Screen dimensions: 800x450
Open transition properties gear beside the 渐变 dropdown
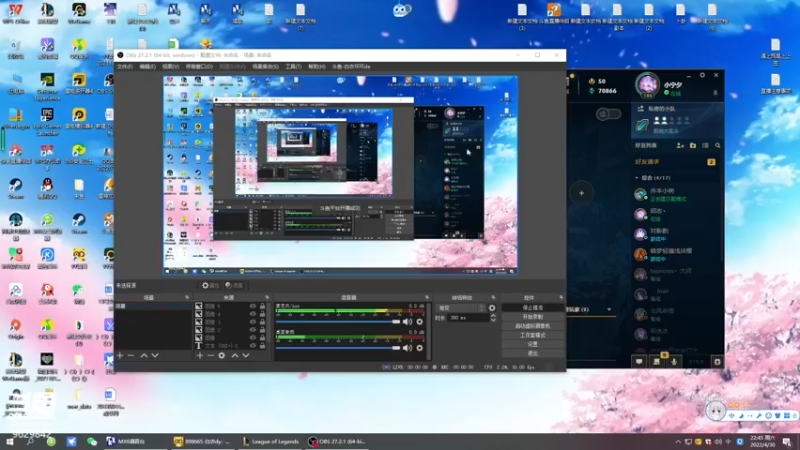[x=492, y=308]
